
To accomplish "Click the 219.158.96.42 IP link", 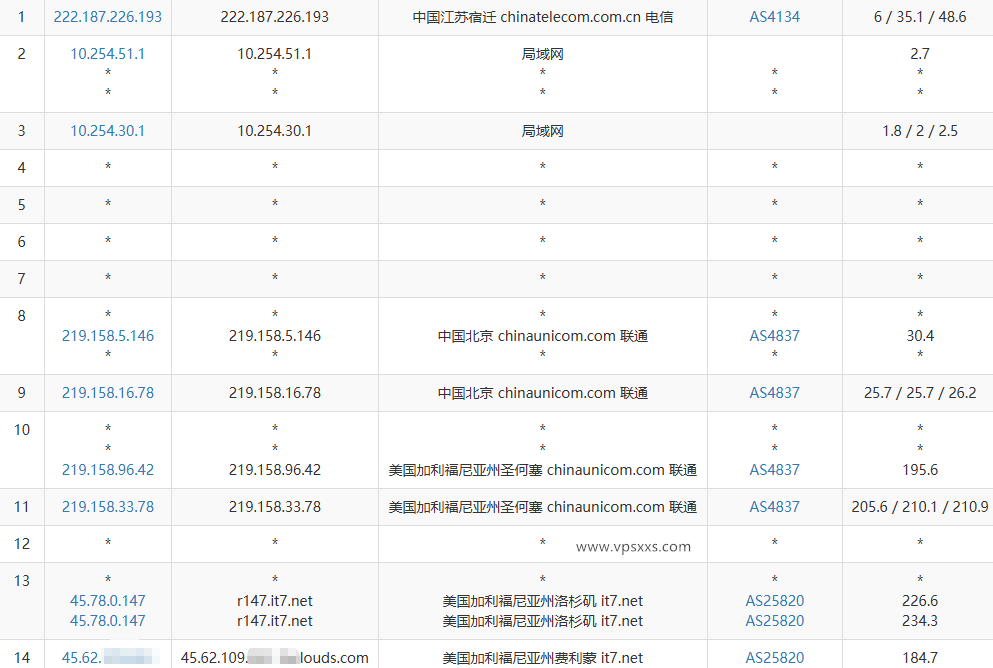I will [108, 470].
